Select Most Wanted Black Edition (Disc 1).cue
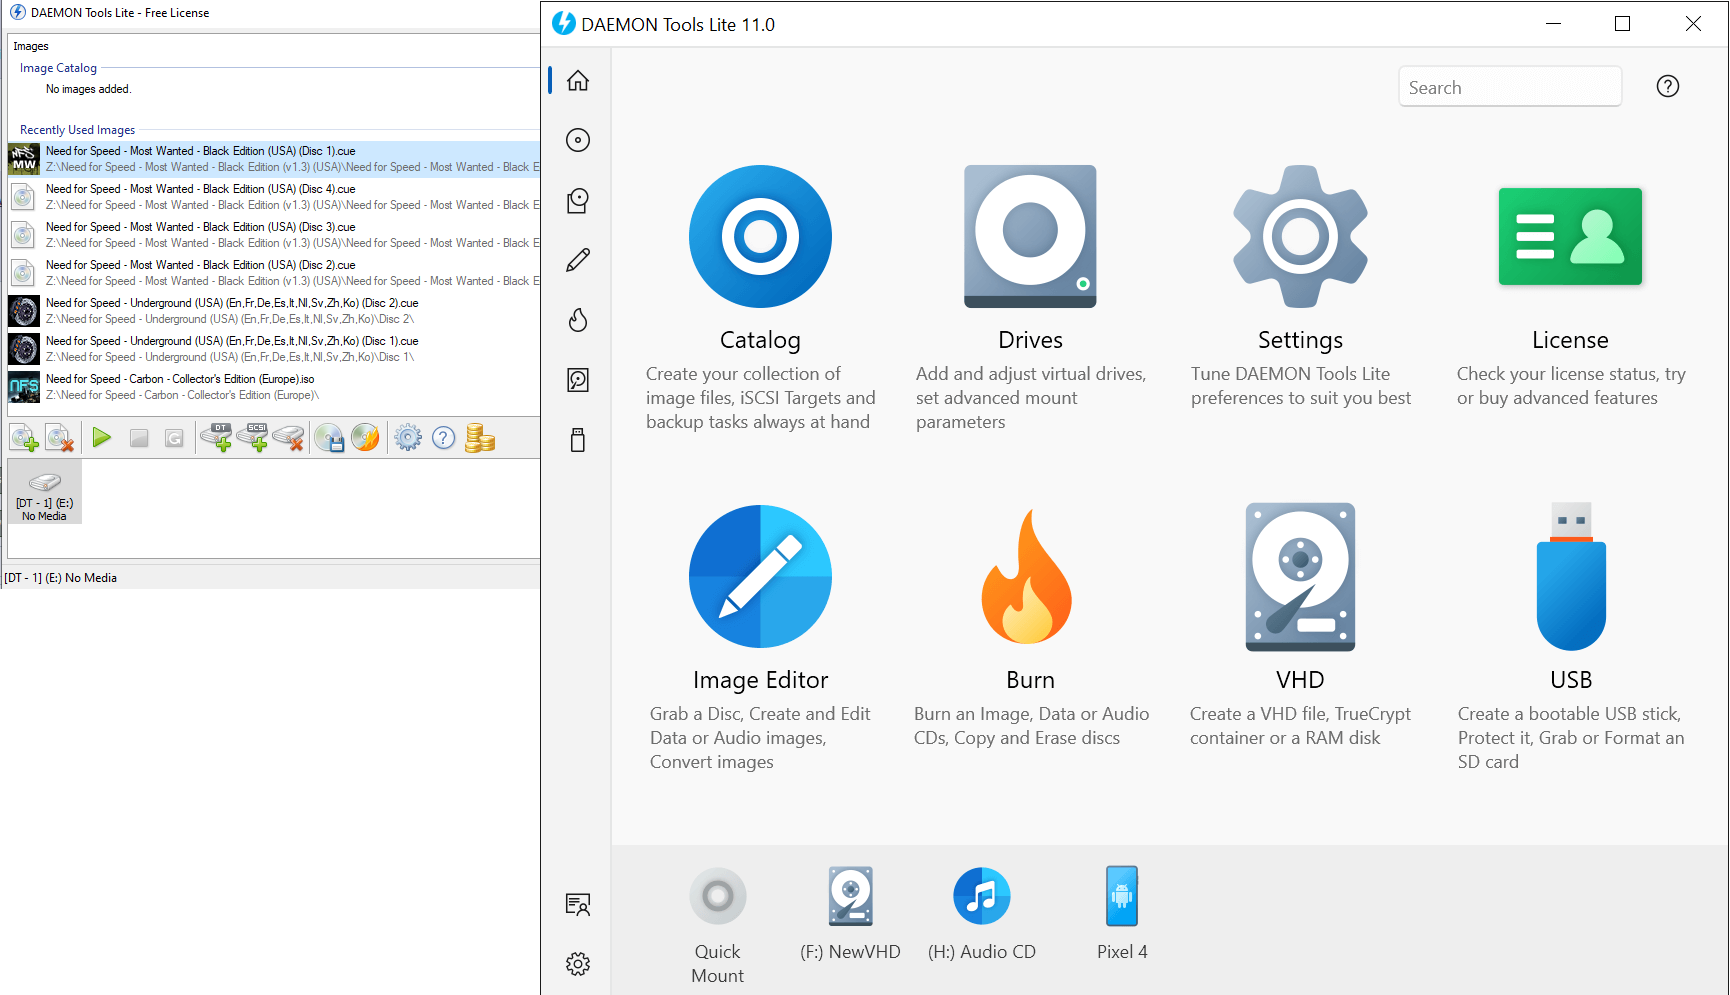The height and width of the screenshot is (995, 1730). pyautogui.click(x=274, y=159)
